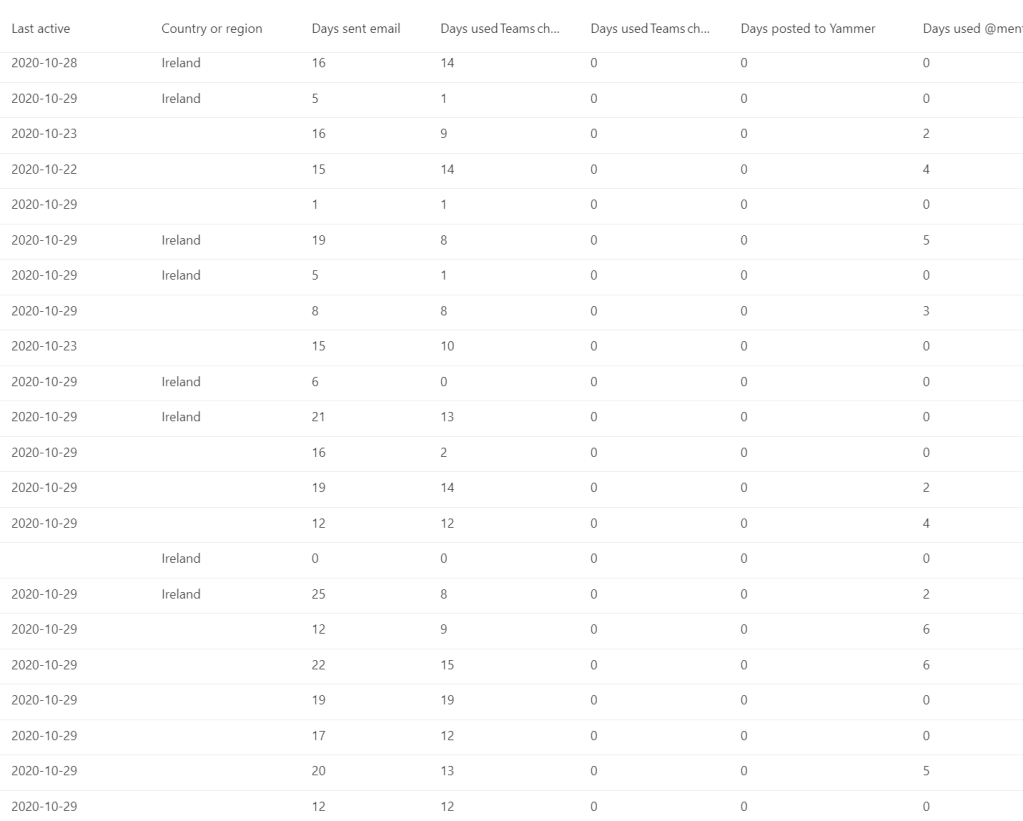Click the truncated Days used @men... header
Viewport: 1023px width, 821px height.
point(971,29)
